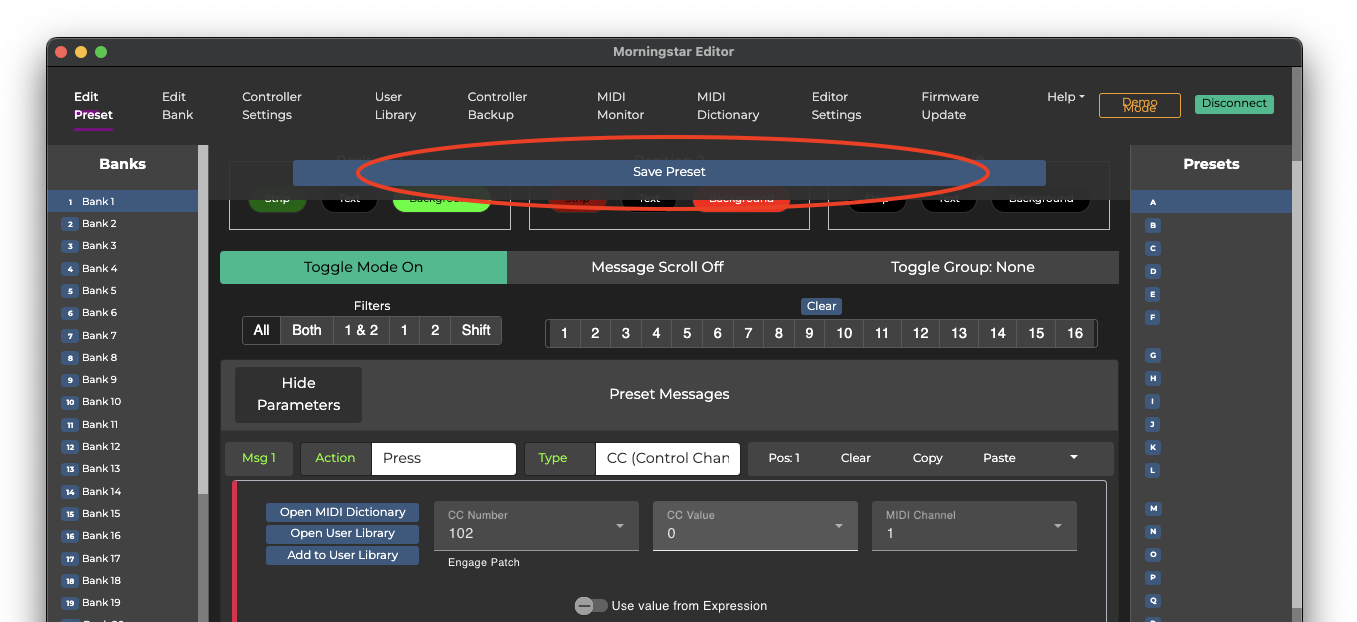
Task: Select preset M in Presets list
Action: click(1153, 509)
